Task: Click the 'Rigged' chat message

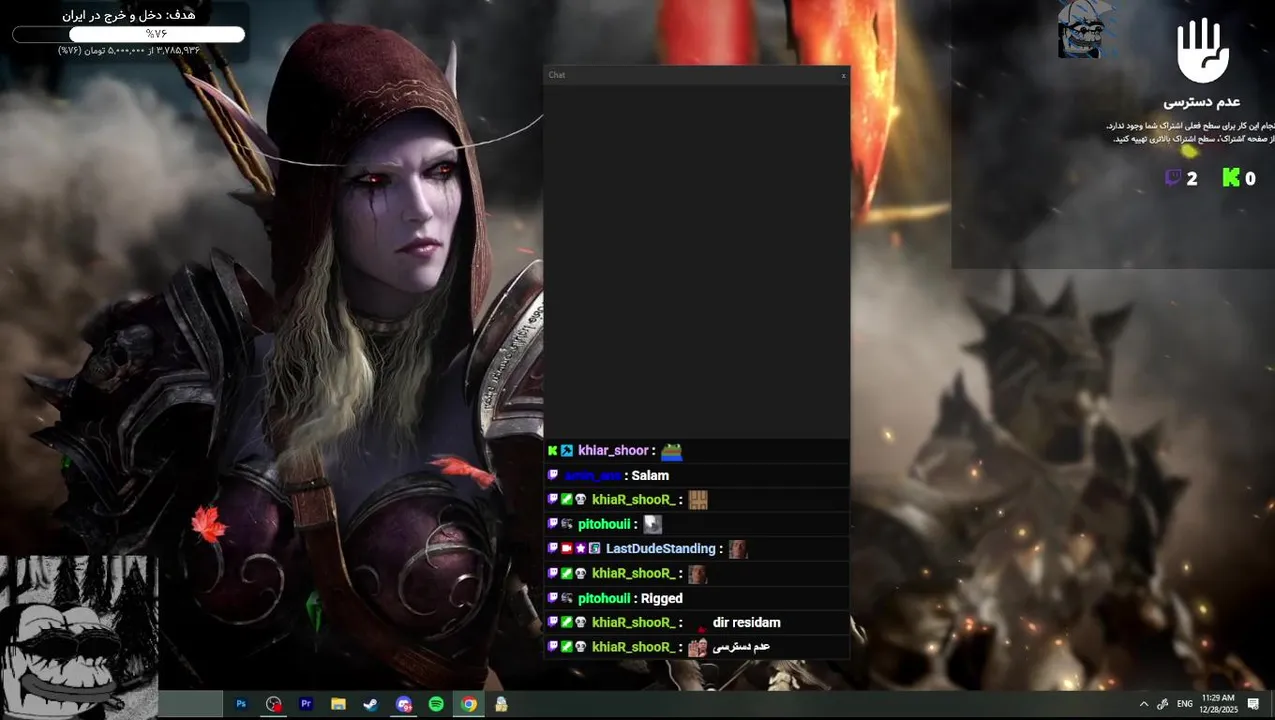Action: pyautogui.click(x=662, y=598)
